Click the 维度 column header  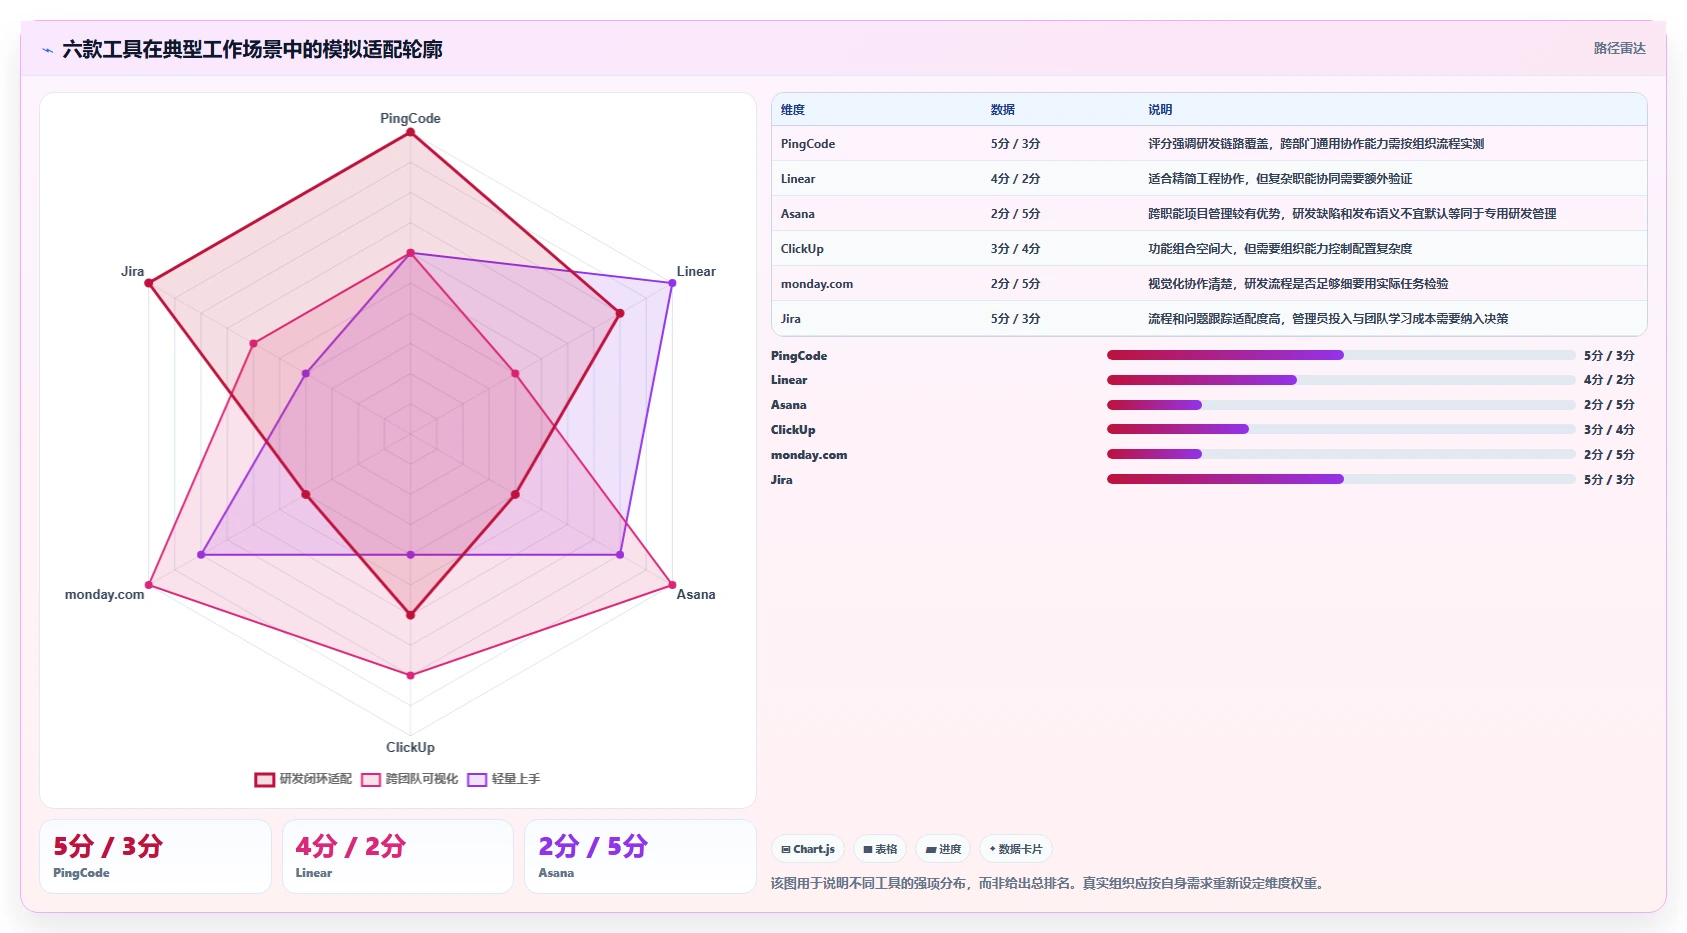[x=793, y=110]
